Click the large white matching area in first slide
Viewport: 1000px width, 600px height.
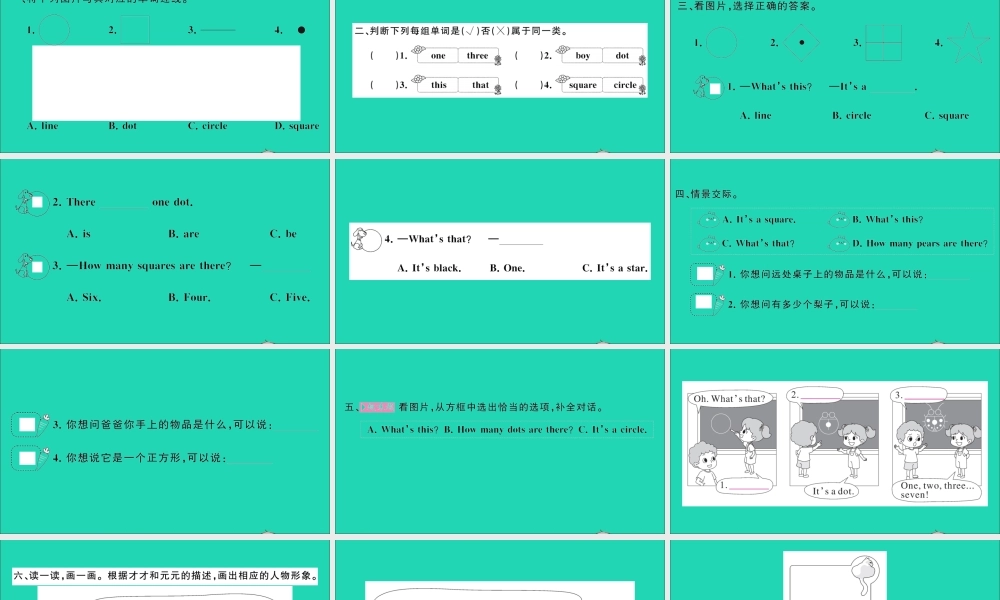click(166, 83)
